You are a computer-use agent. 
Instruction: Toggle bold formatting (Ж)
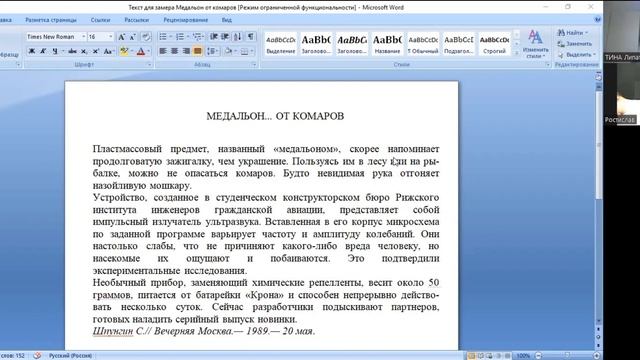point(31,51)
